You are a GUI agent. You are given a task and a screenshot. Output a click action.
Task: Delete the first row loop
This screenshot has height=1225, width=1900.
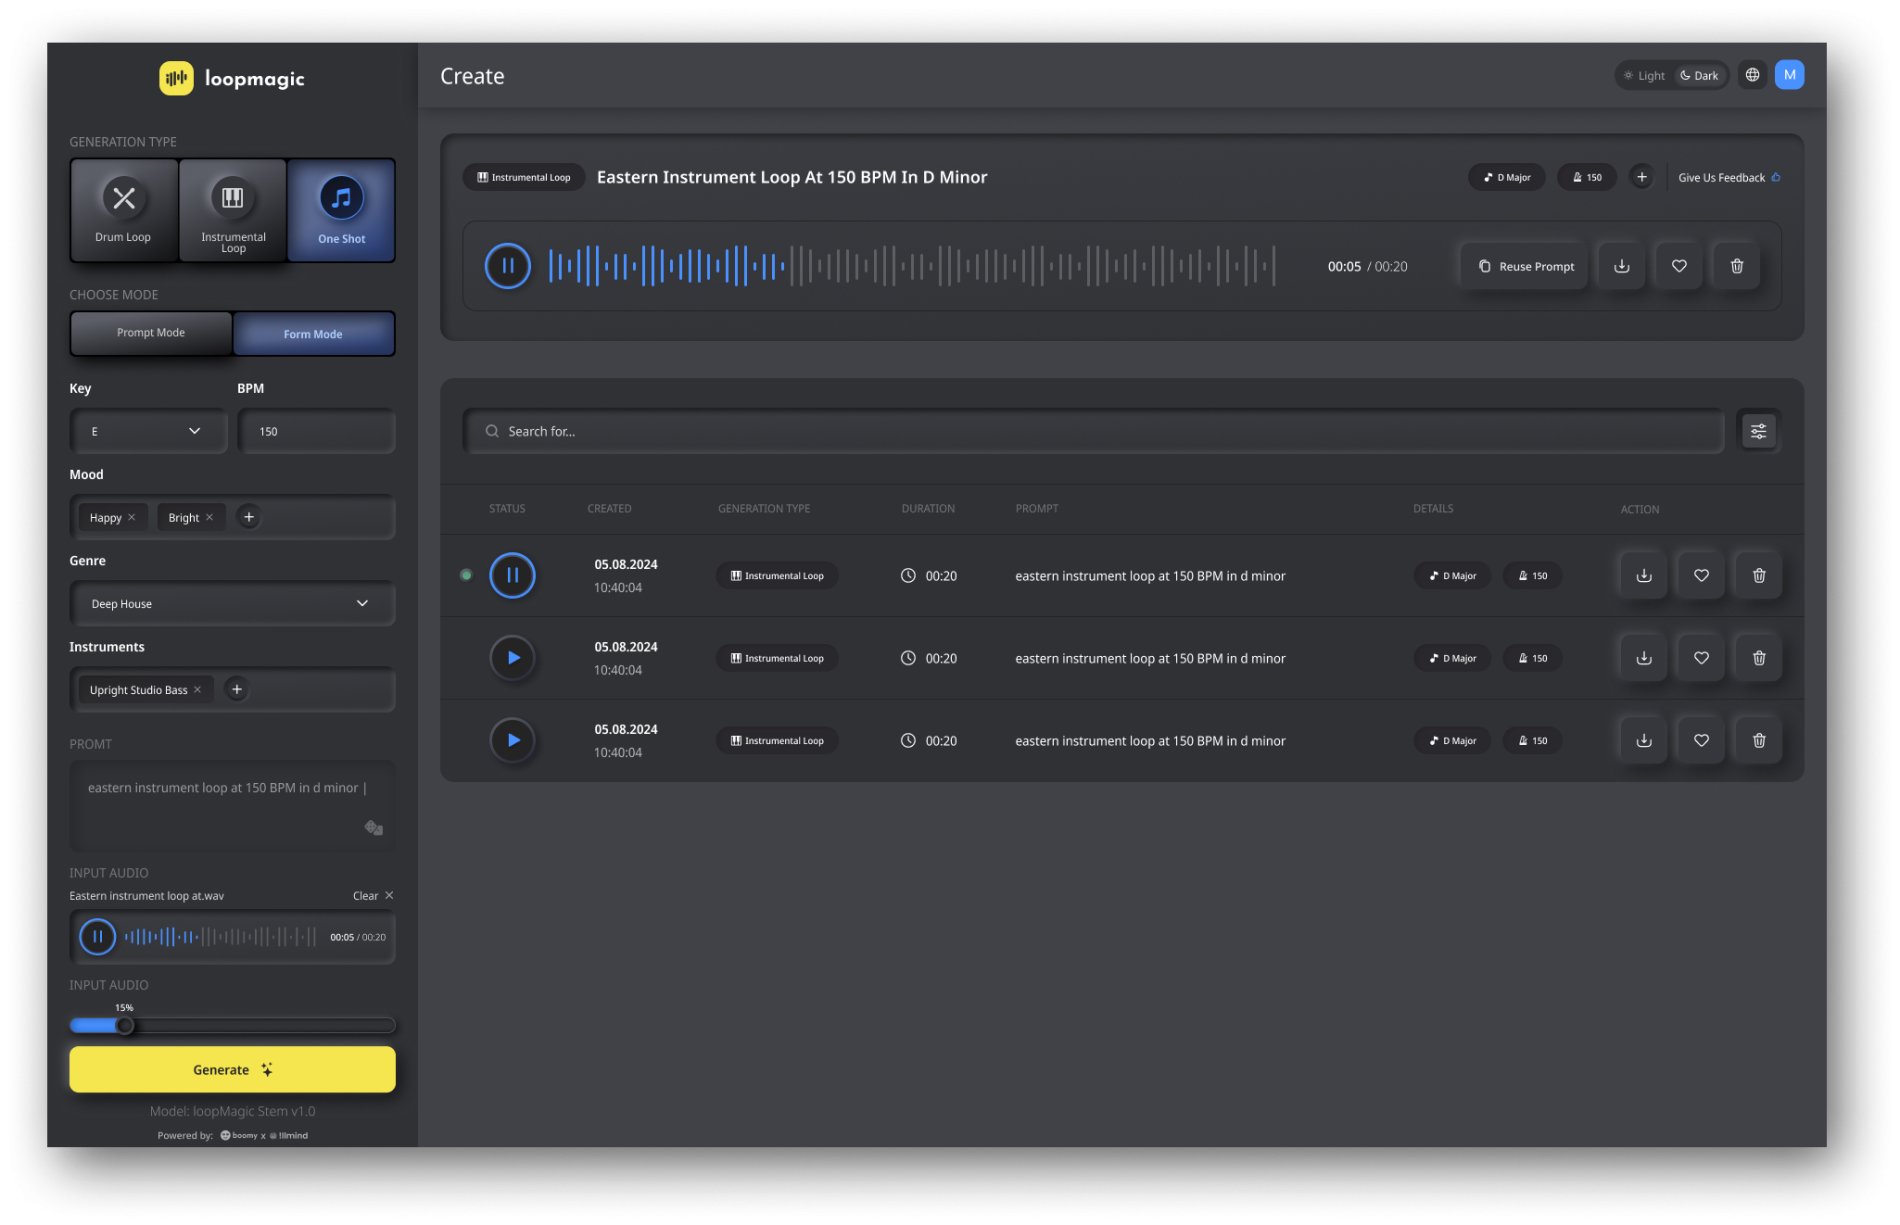click(x=1759, y=575)
